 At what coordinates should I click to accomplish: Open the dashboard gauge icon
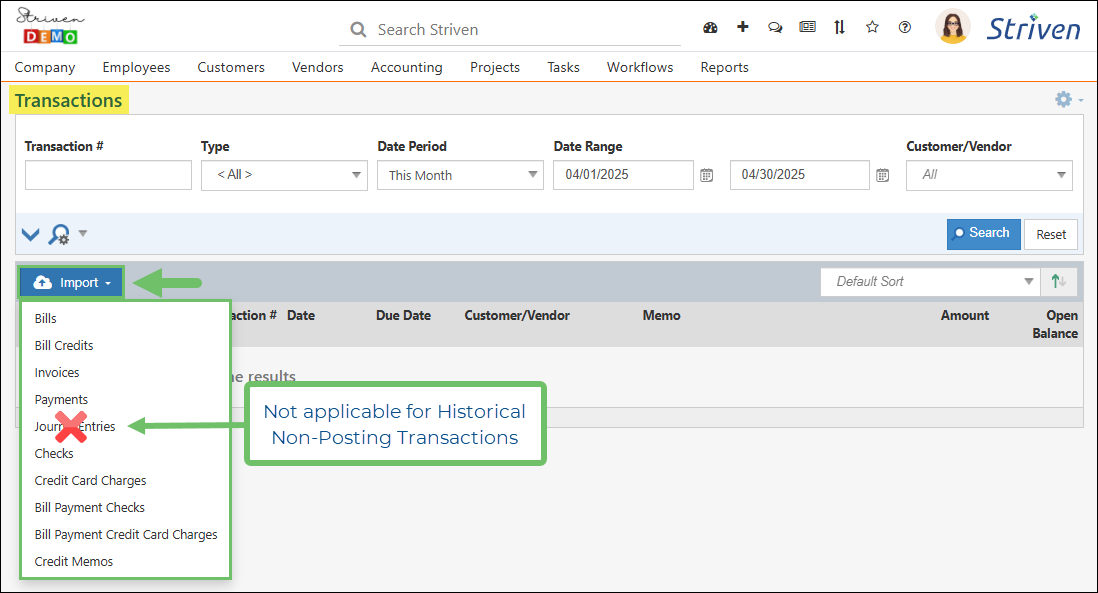(710, 27)
